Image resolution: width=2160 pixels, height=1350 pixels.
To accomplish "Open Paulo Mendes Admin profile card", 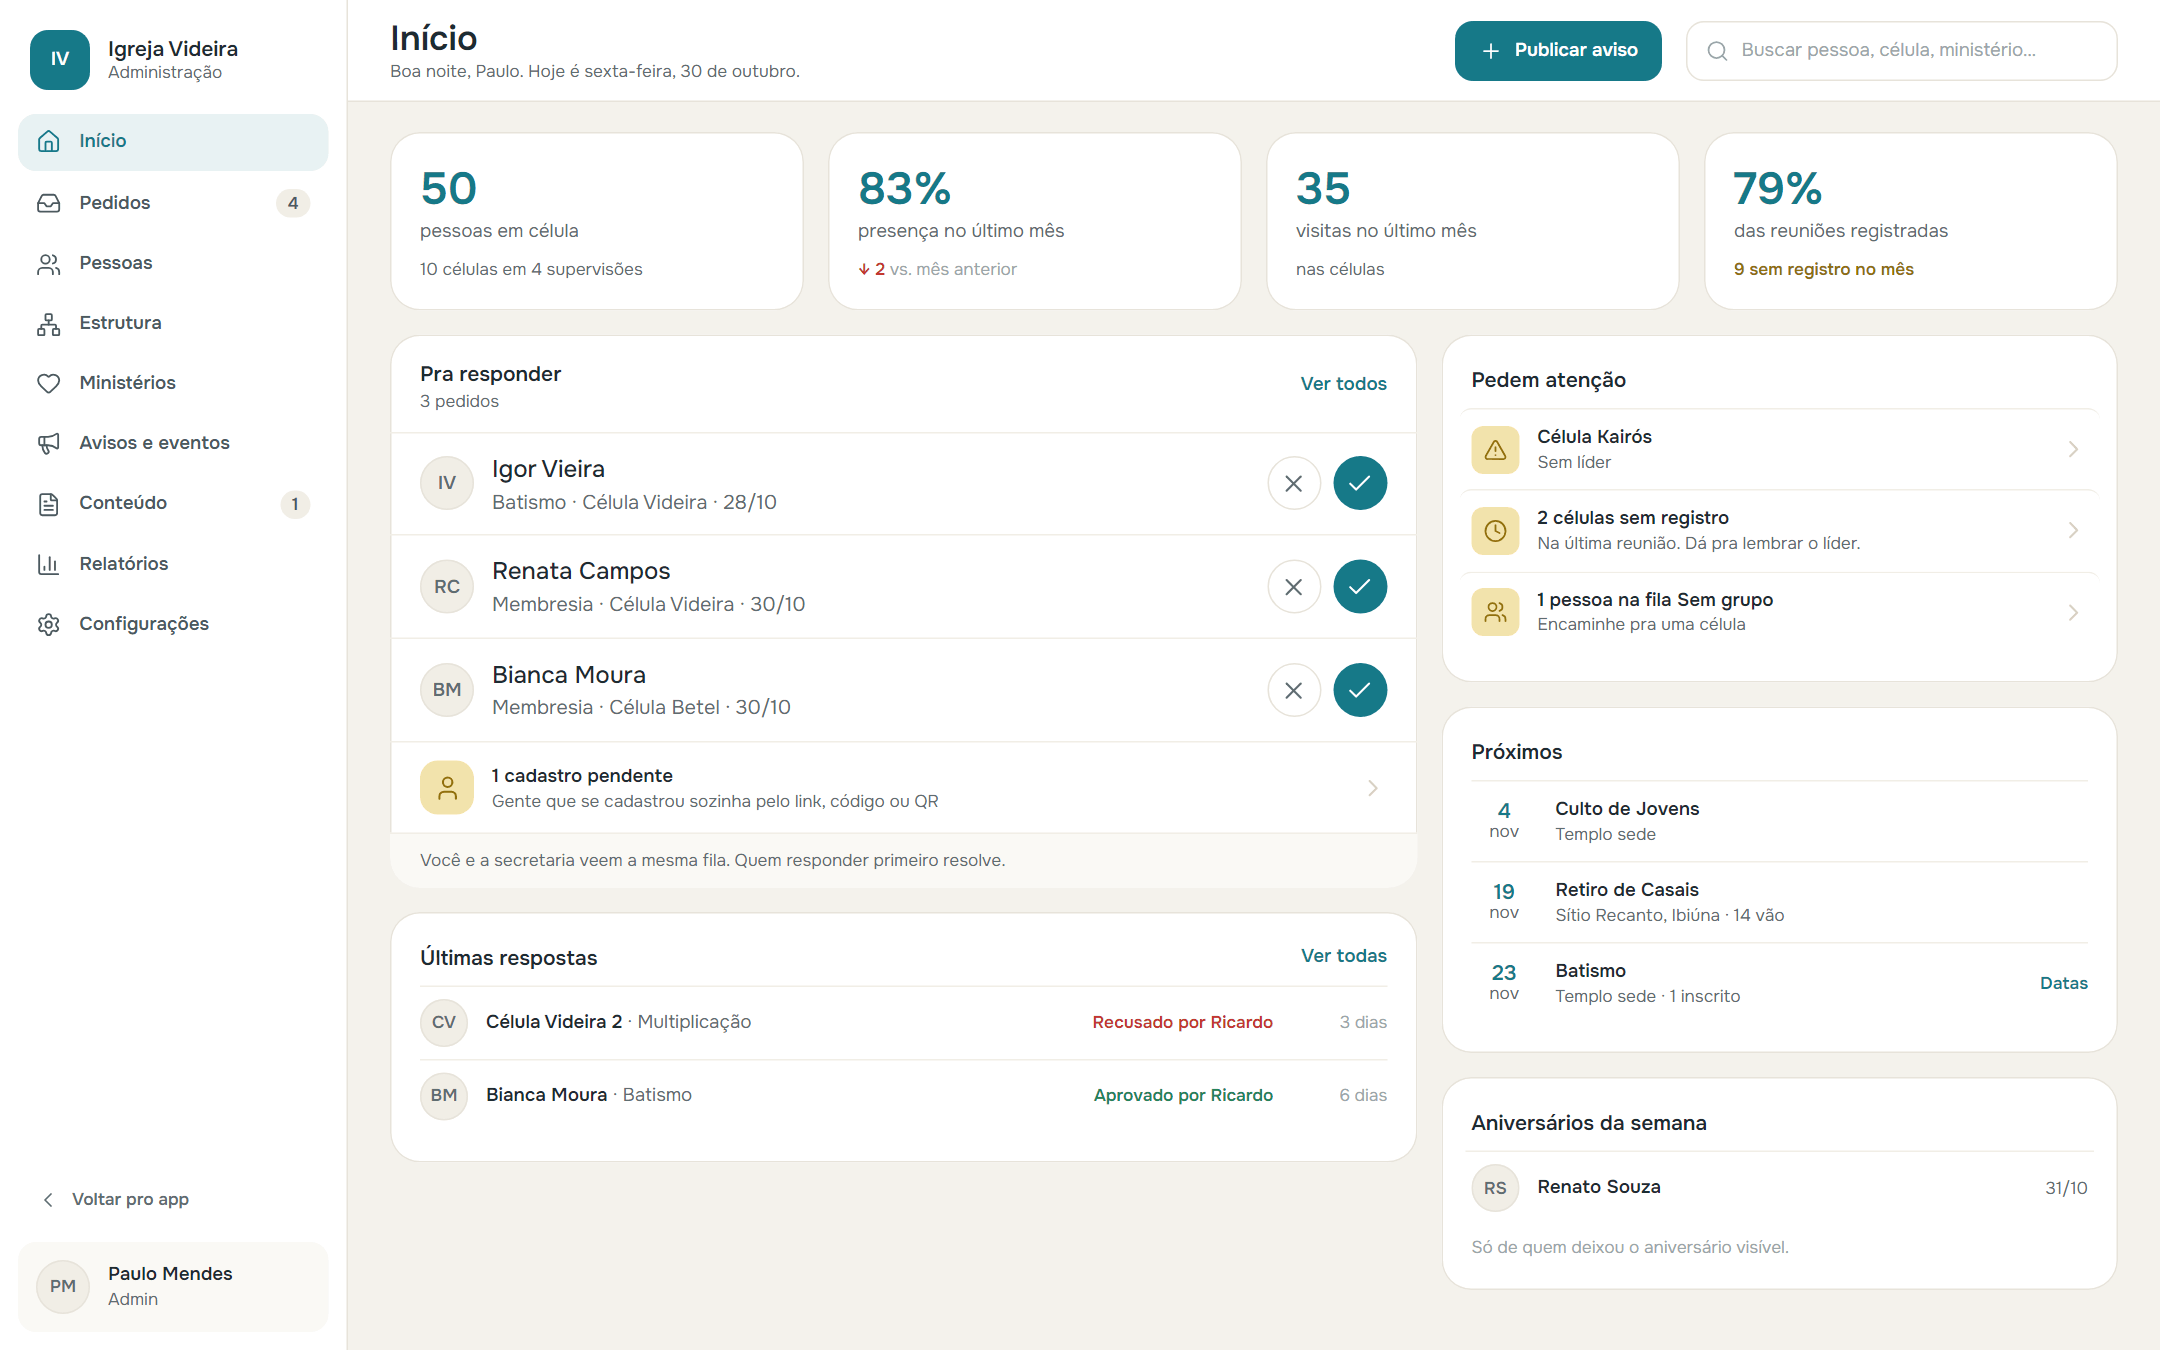I will (x=173, y=1286).
